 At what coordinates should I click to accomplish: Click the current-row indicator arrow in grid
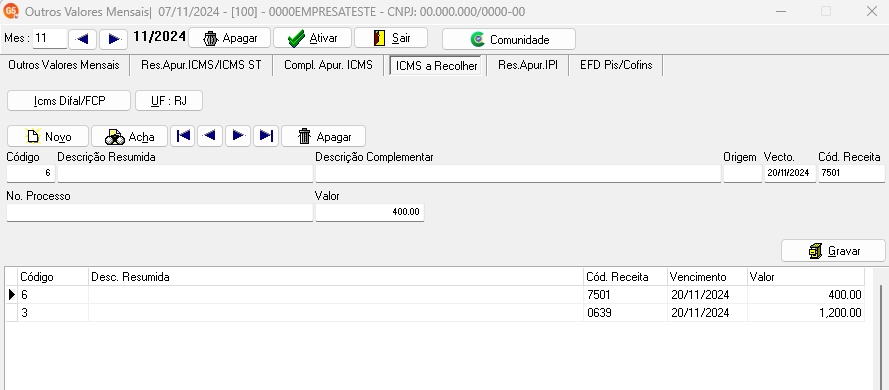[x=12, y=295]
